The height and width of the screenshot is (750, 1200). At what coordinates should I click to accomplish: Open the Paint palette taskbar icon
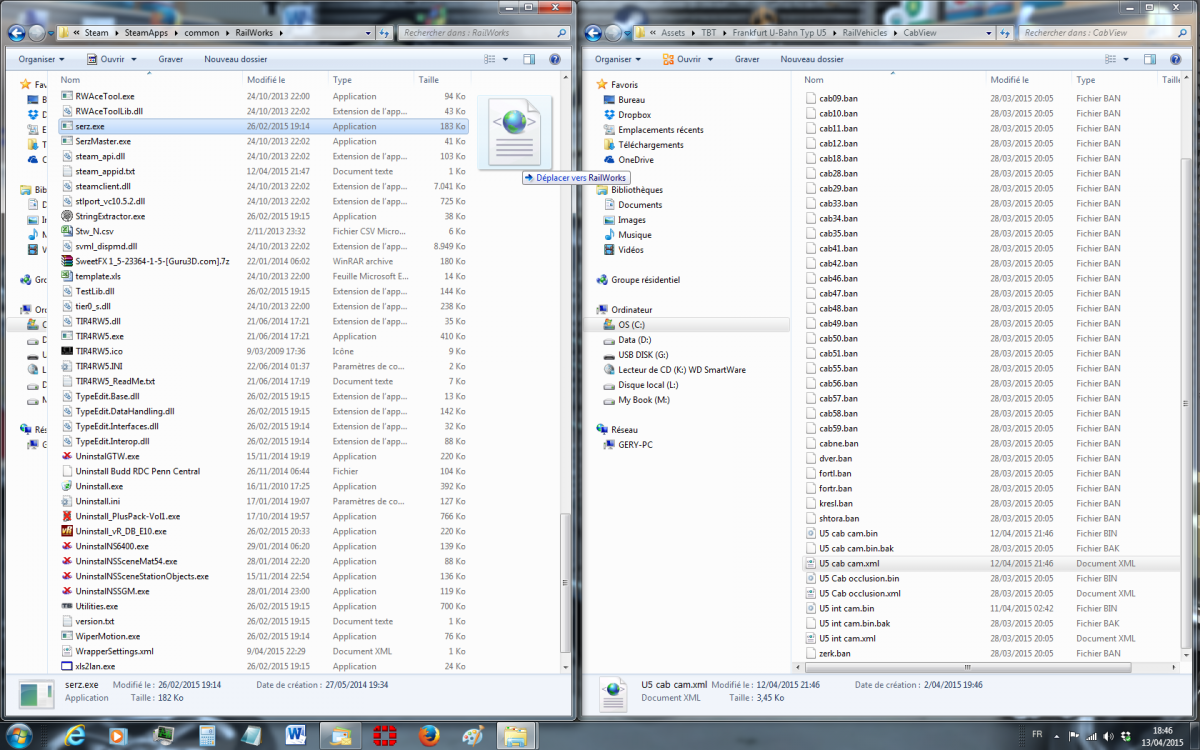click(473, 736)
